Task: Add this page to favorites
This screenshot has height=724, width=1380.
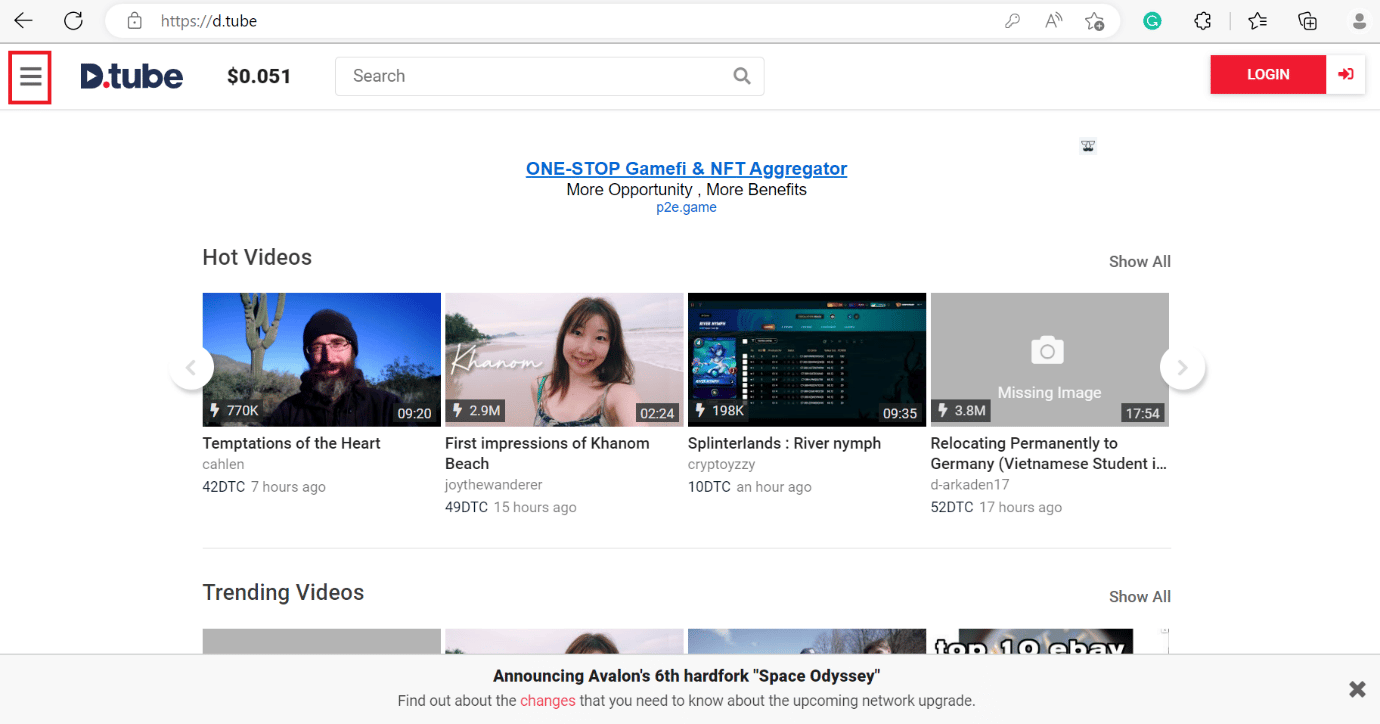Action: (1095, 21)
